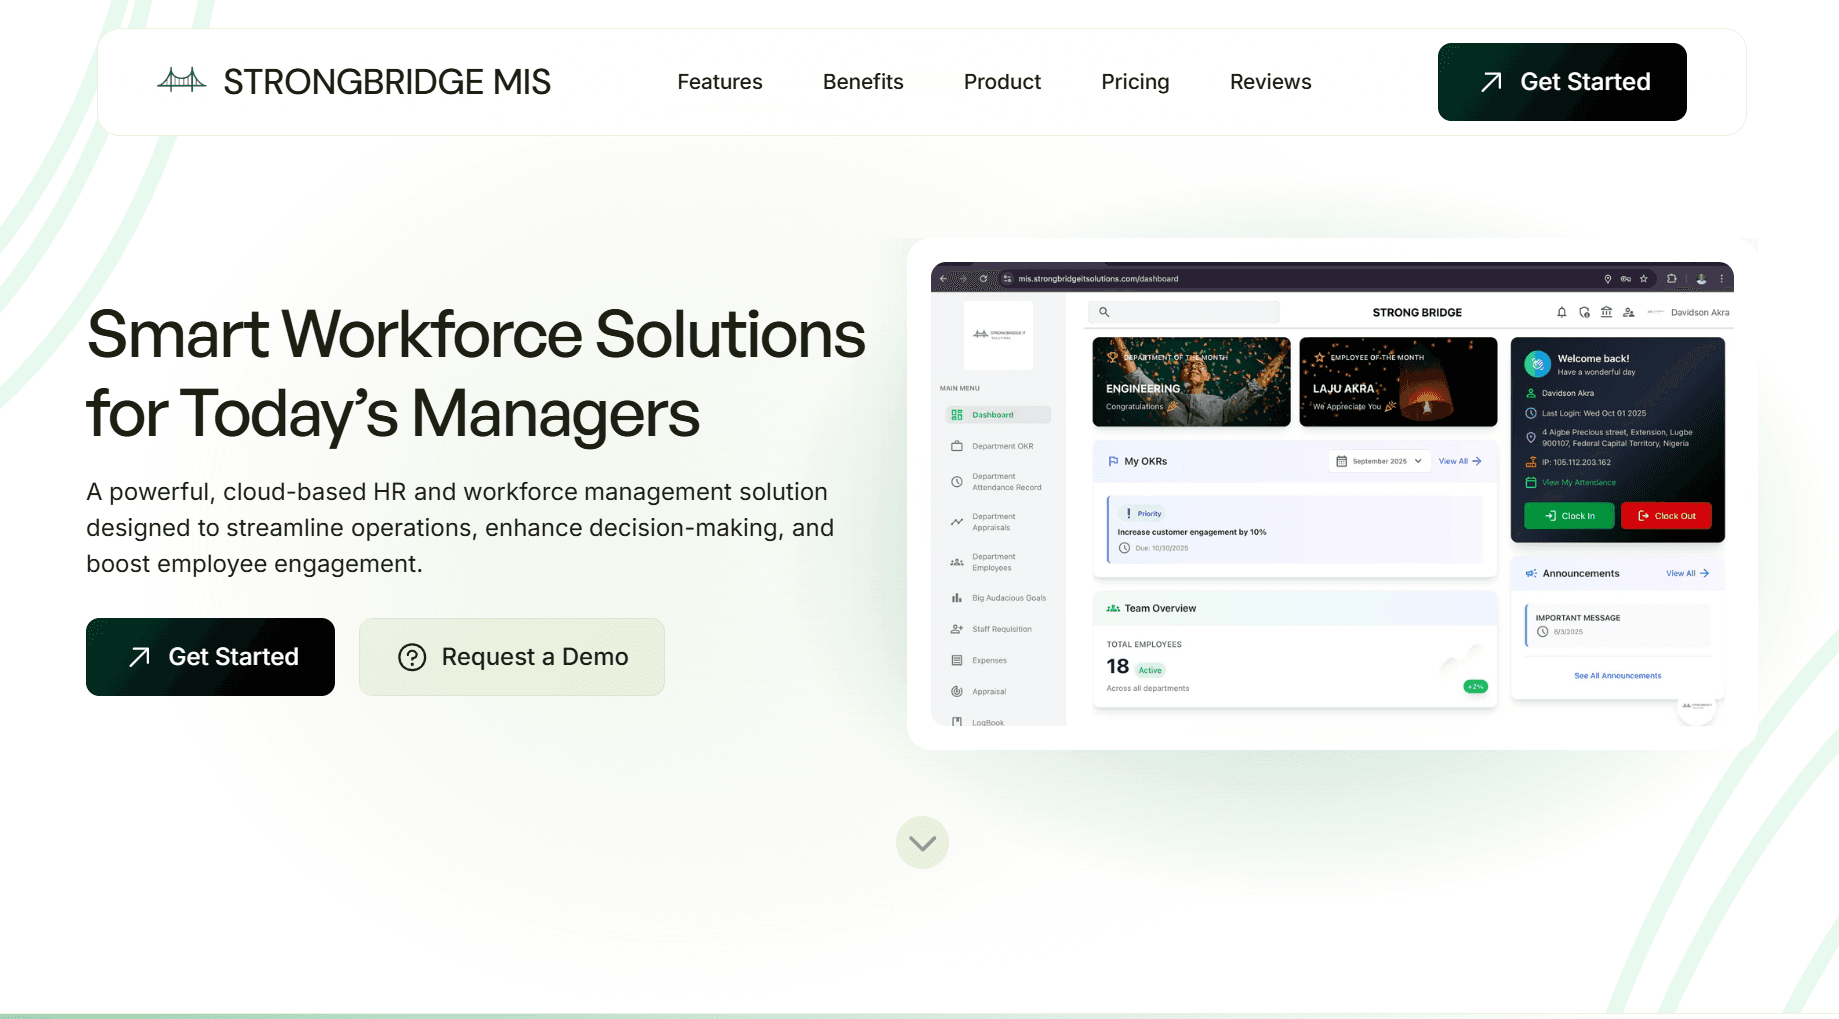The image size is (1839, 1019).
Task: Click 'Increase customer engagement by 10%' OKR
Action: (x=1192, y=532)
